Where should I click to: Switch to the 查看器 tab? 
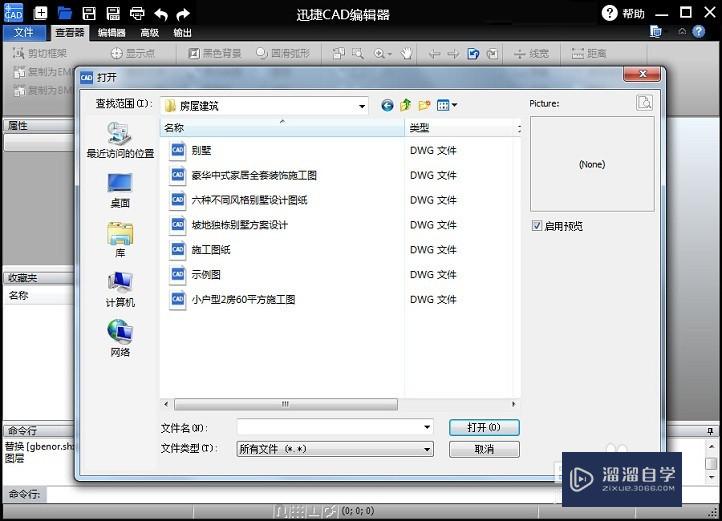coord(70,32)
